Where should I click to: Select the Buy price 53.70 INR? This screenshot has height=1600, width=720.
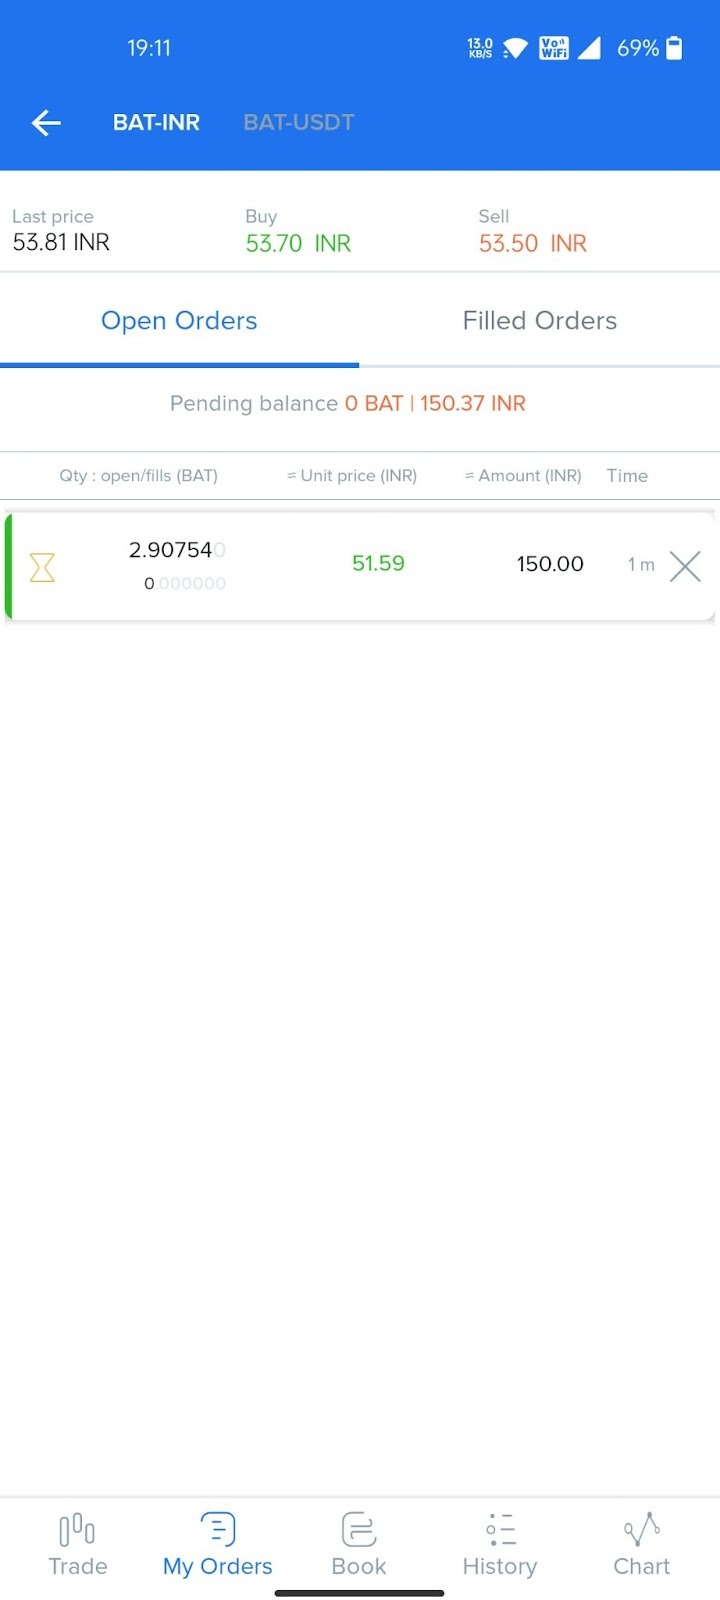click(297, 243)
